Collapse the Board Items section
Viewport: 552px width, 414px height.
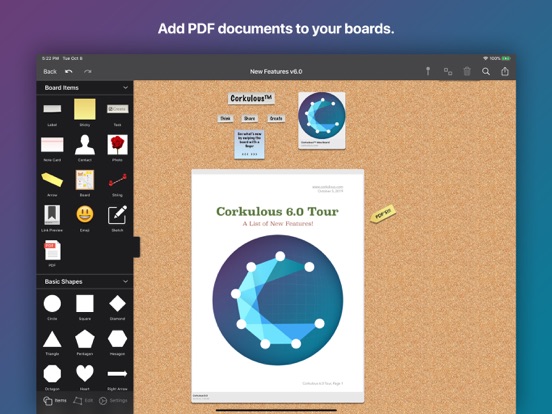(x=125, y=88)
